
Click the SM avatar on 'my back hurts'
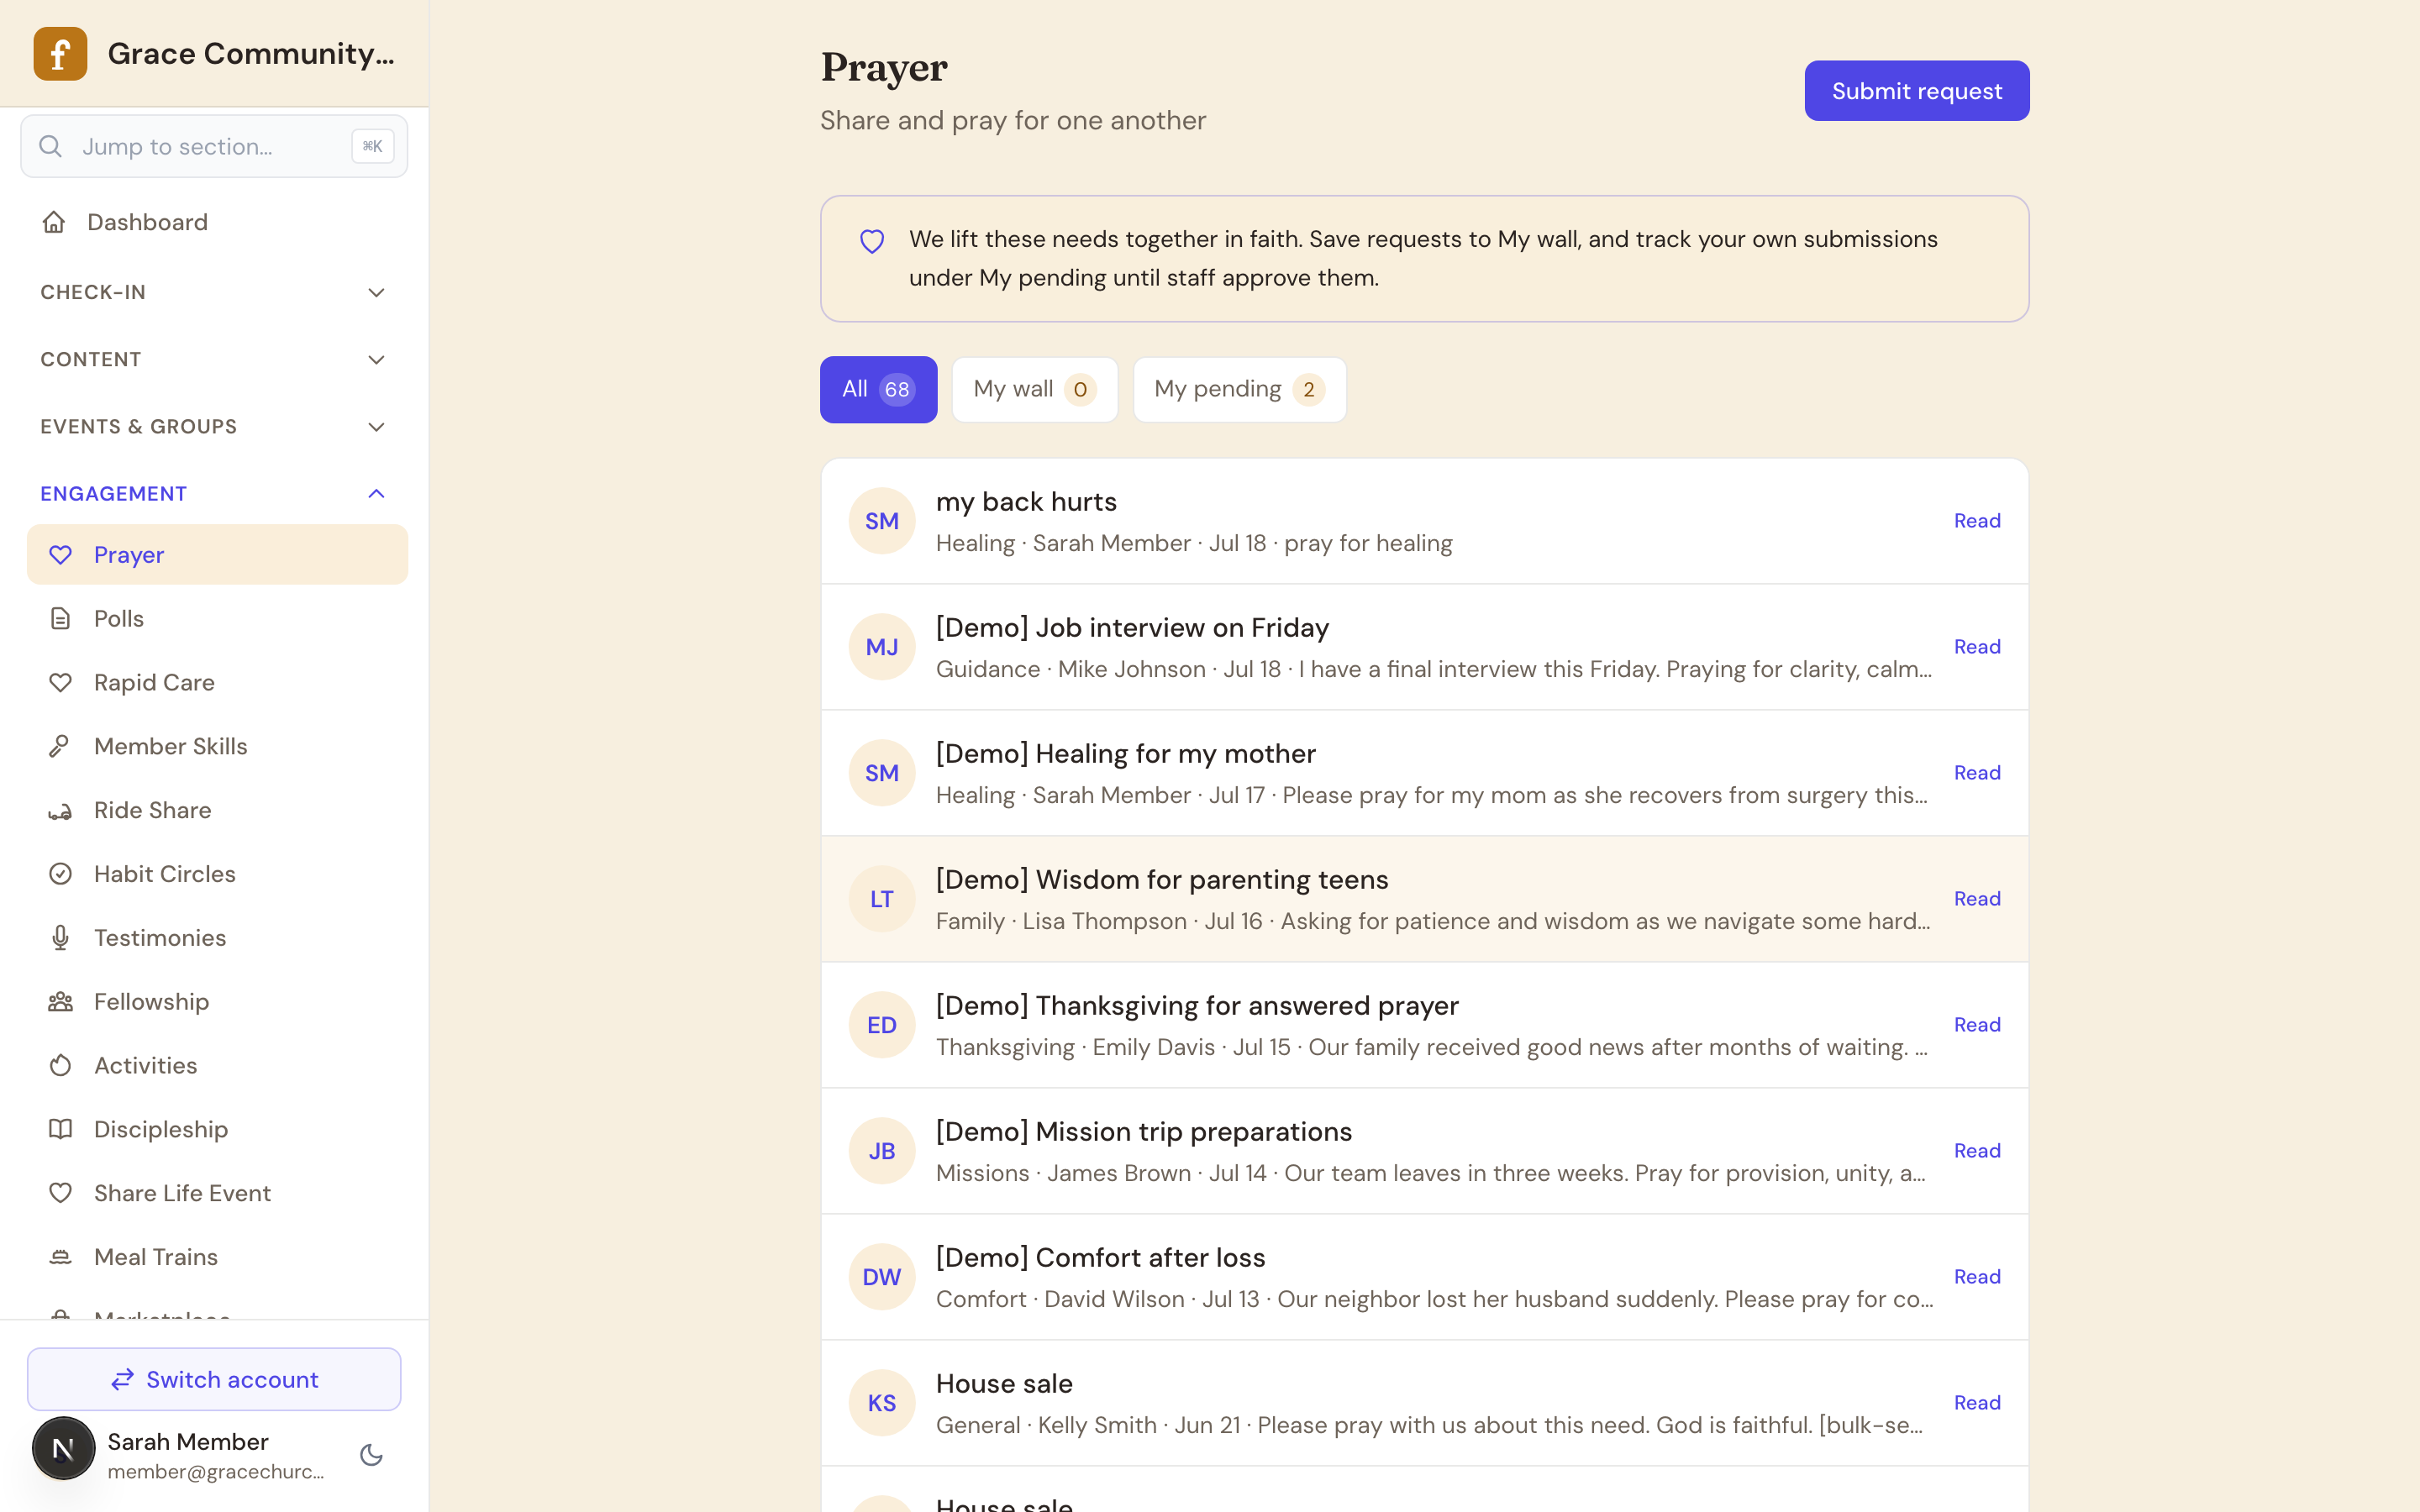(x=882, y=521)
